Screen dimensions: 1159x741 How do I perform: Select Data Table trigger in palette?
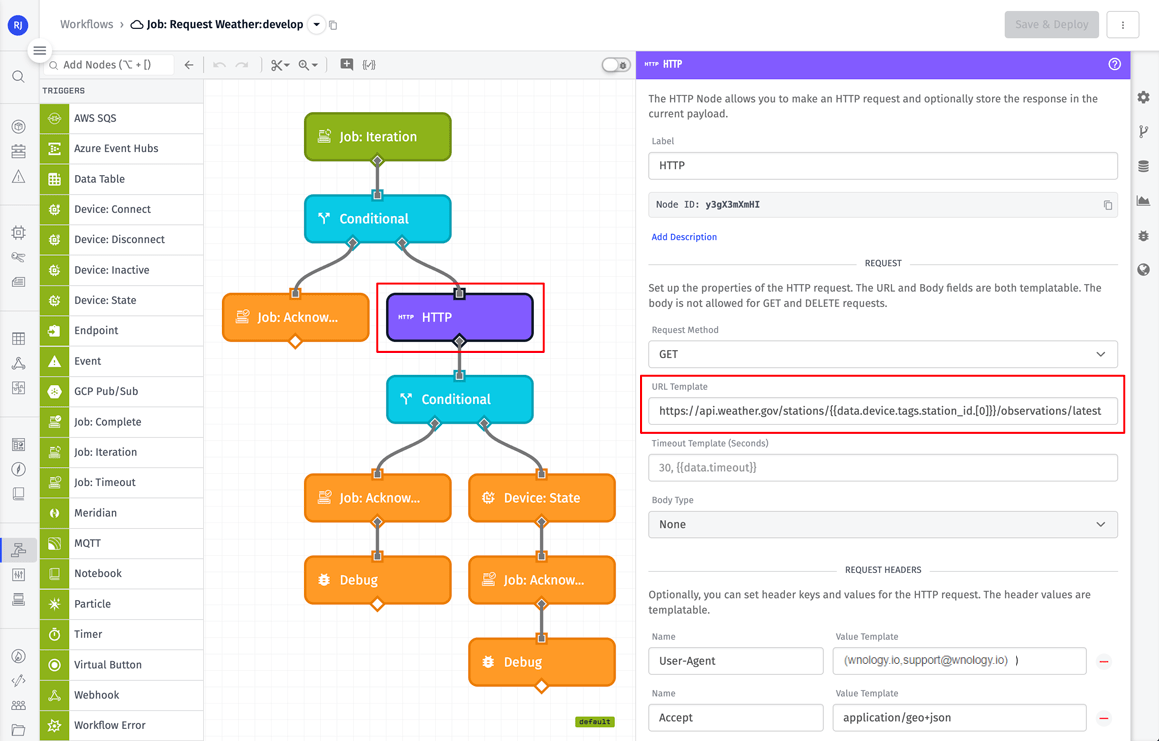pos(121,179)
